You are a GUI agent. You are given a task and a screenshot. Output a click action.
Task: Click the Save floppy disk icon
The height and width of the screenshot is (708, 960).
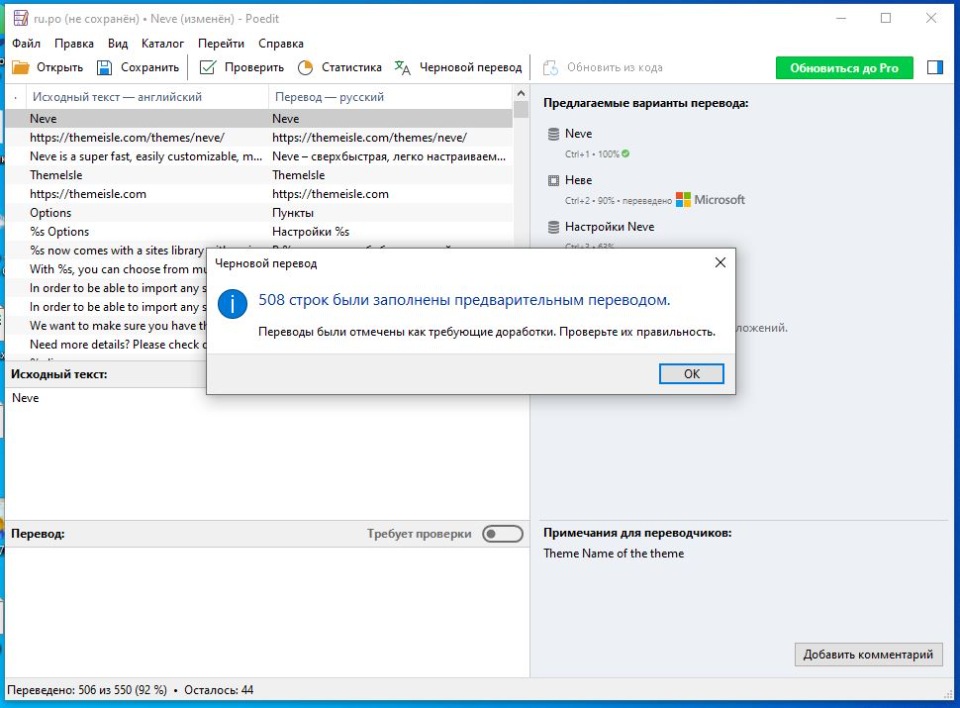tap(104, 68)
